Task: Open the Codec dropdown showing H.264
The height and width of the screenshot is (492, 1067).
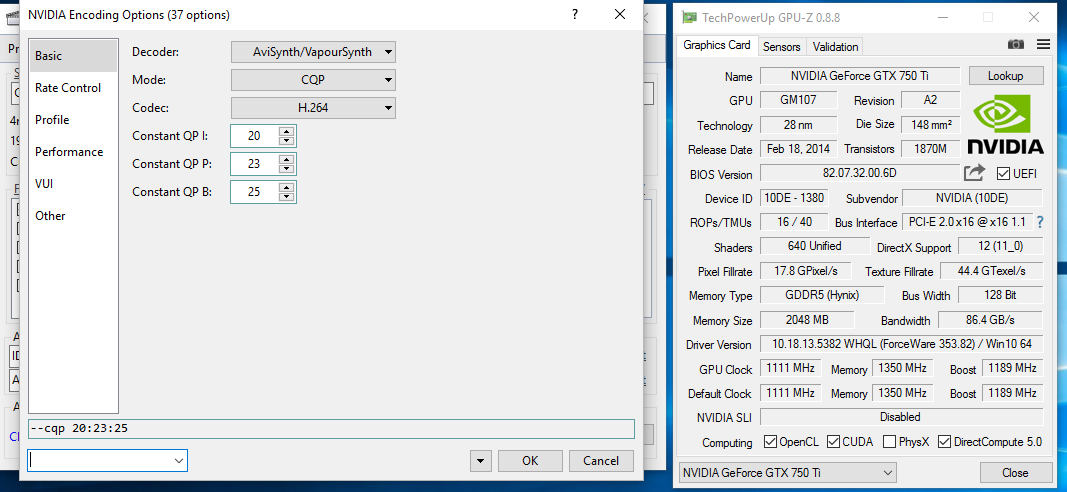Action: point(313,108)
